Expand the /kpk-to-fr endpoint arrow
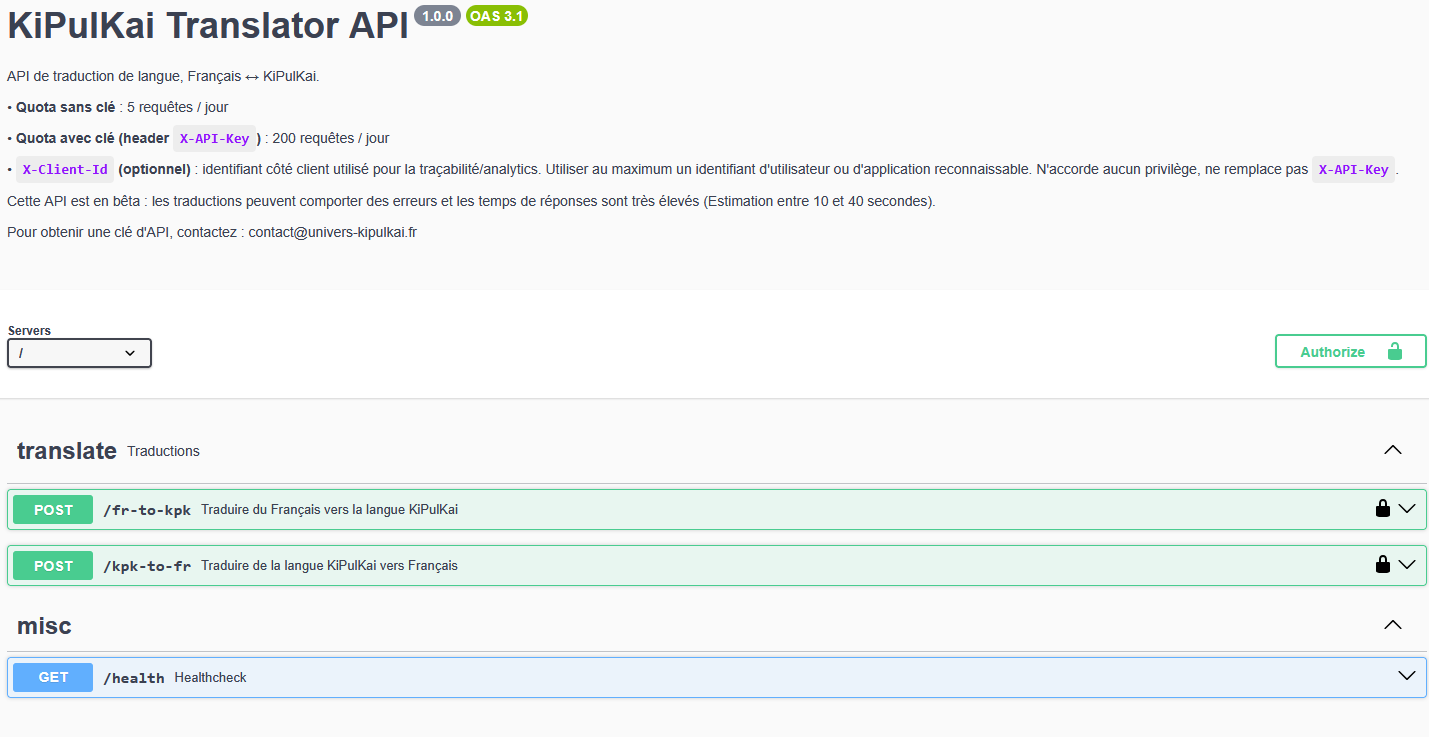Viewport: 1429px width, 737px height. (x=1407, y=565)
